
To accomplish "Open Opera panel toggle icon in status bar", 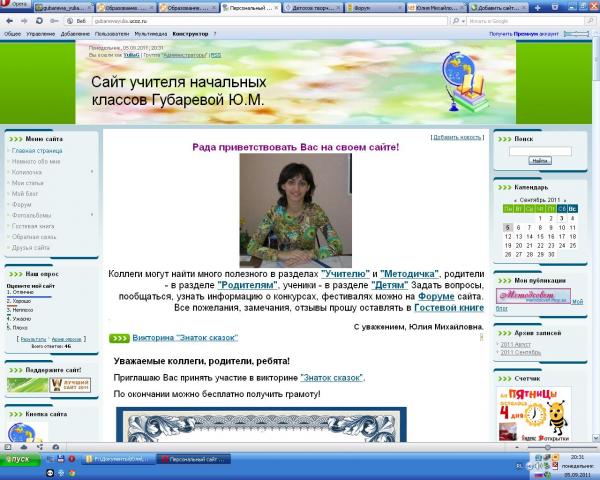I will (x=8, y=447).
